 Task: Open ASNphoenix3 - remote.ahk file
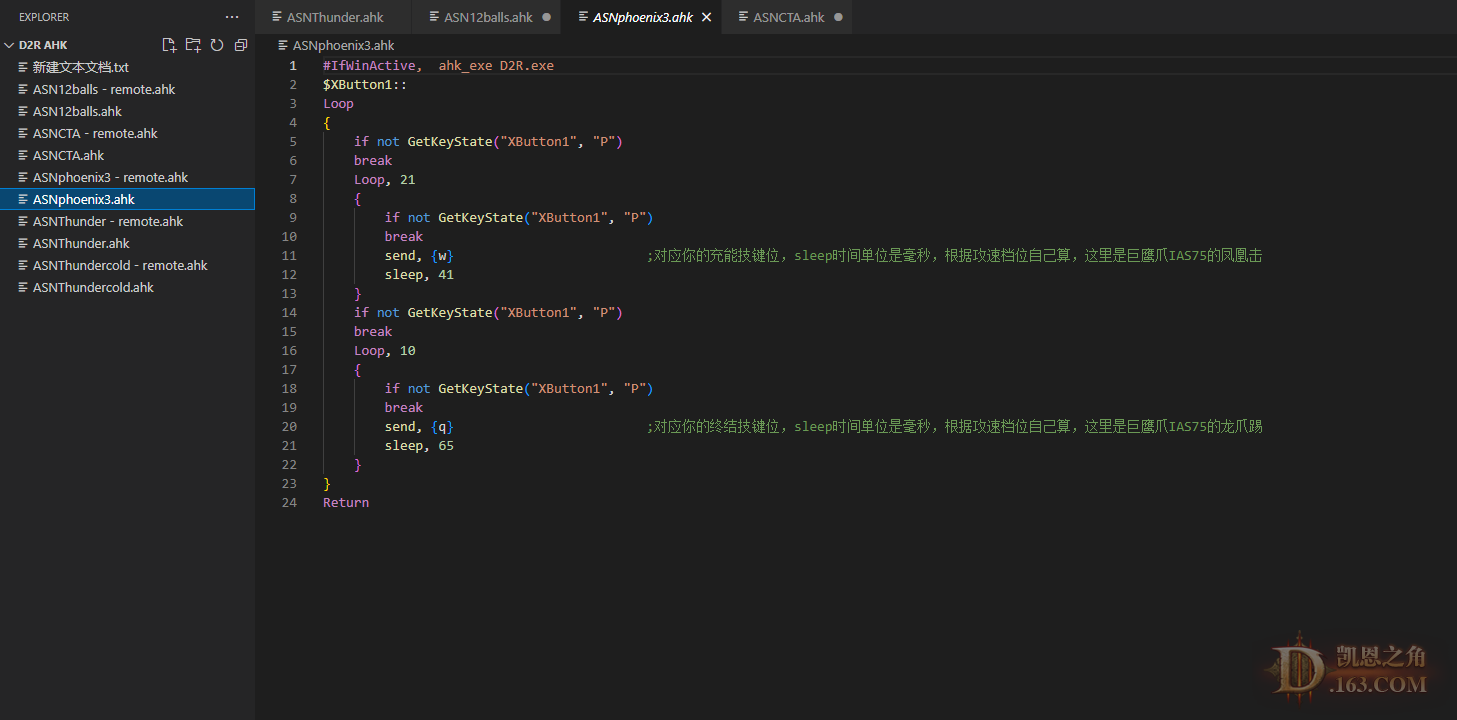128,177
